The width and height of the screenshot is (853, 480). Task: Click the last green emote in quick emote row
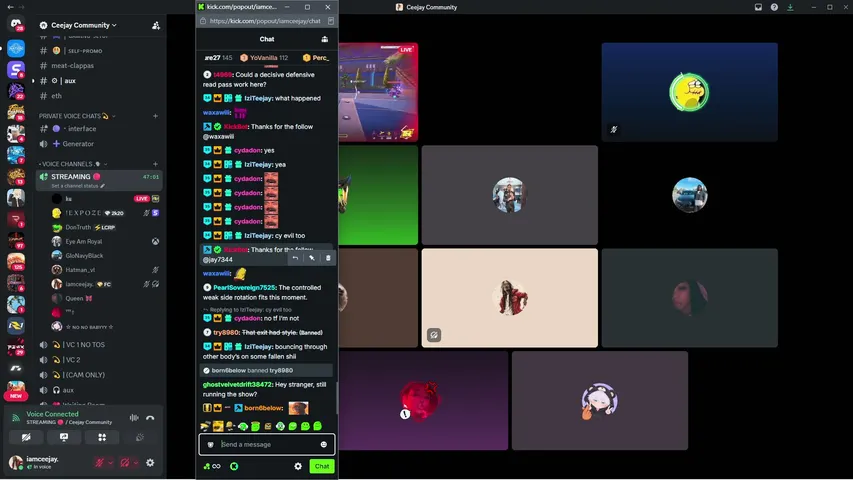[318, 426]
